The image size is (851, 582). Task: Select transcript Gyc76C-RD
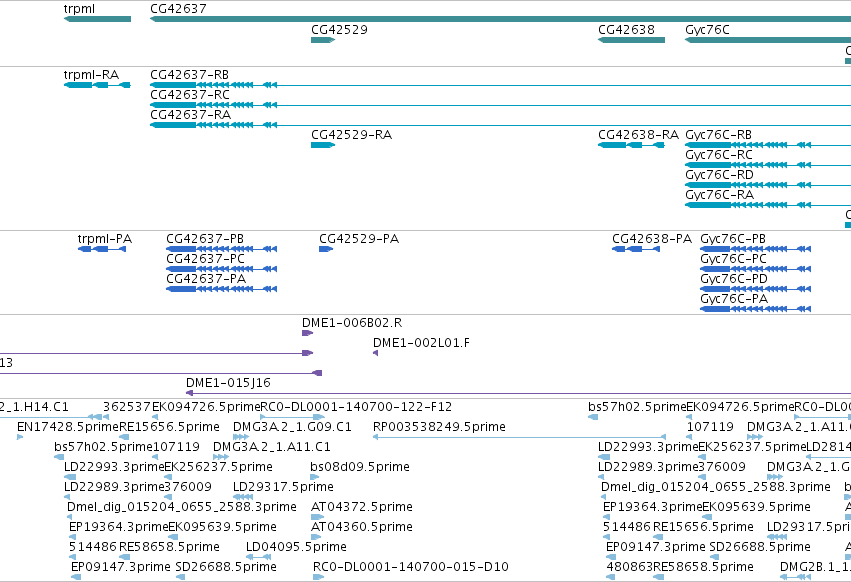[x=768, y=185]
